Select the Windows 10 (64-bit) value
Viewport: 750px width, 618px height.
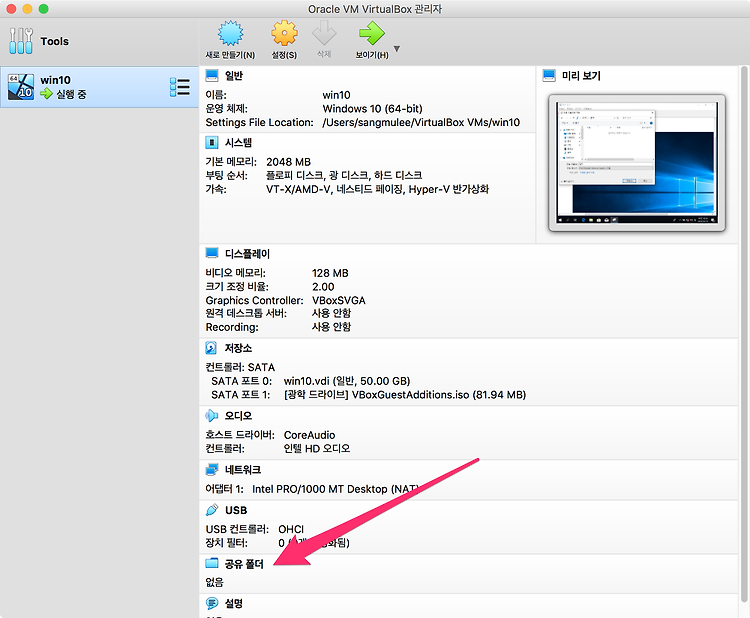point(372,109)
